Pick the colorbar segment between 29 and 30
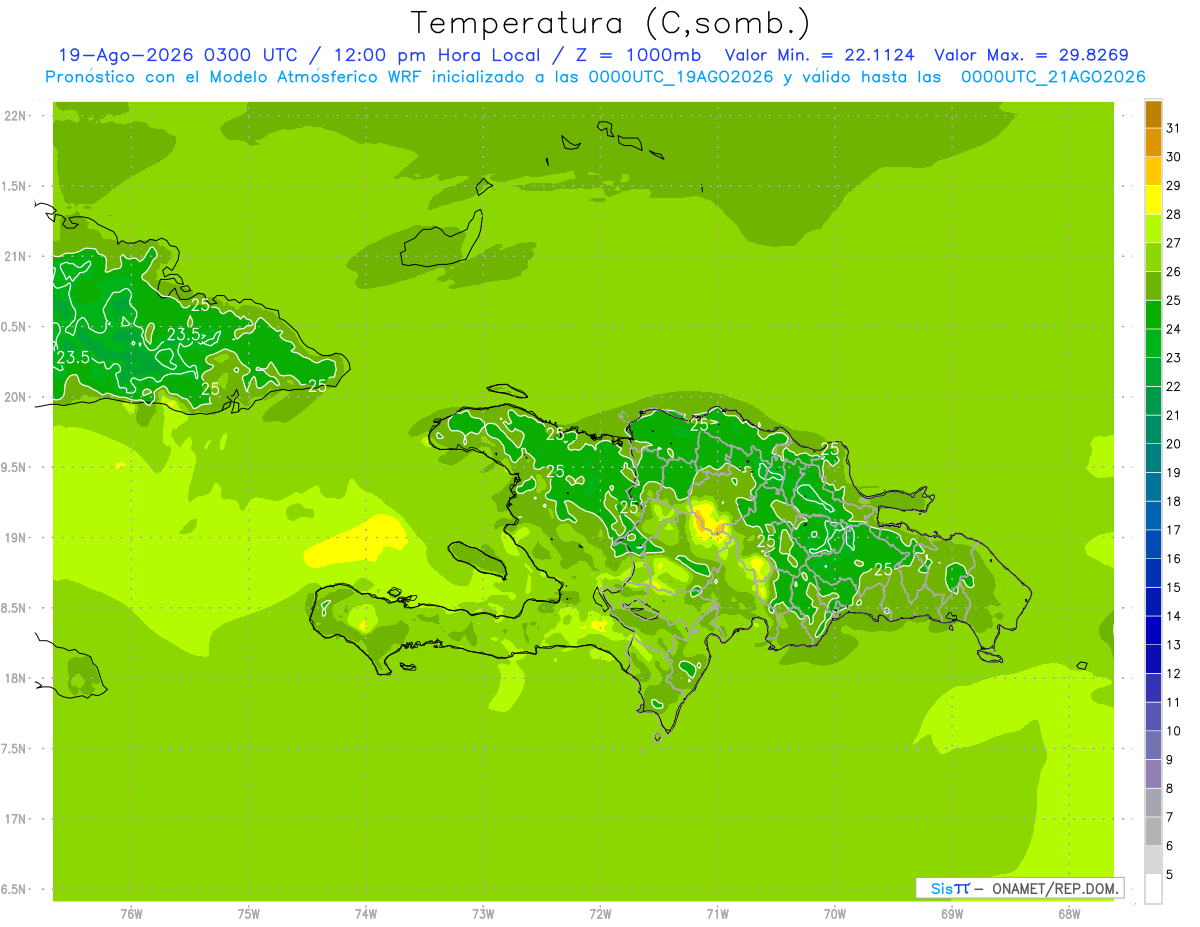This screenshot has width=1200, height=927. tap(1153, 172)
